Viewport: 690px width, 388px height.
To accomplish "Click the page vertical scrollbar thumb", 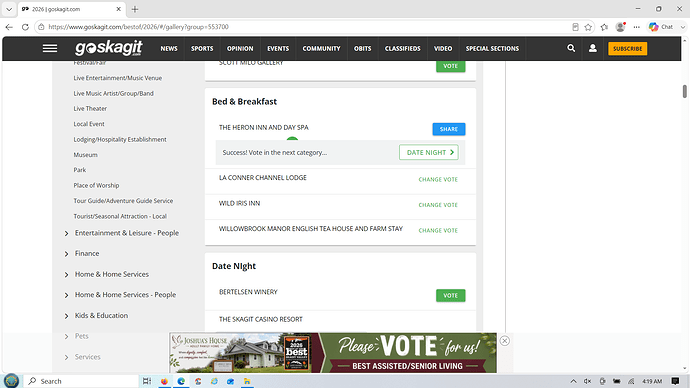I will 685,92.
